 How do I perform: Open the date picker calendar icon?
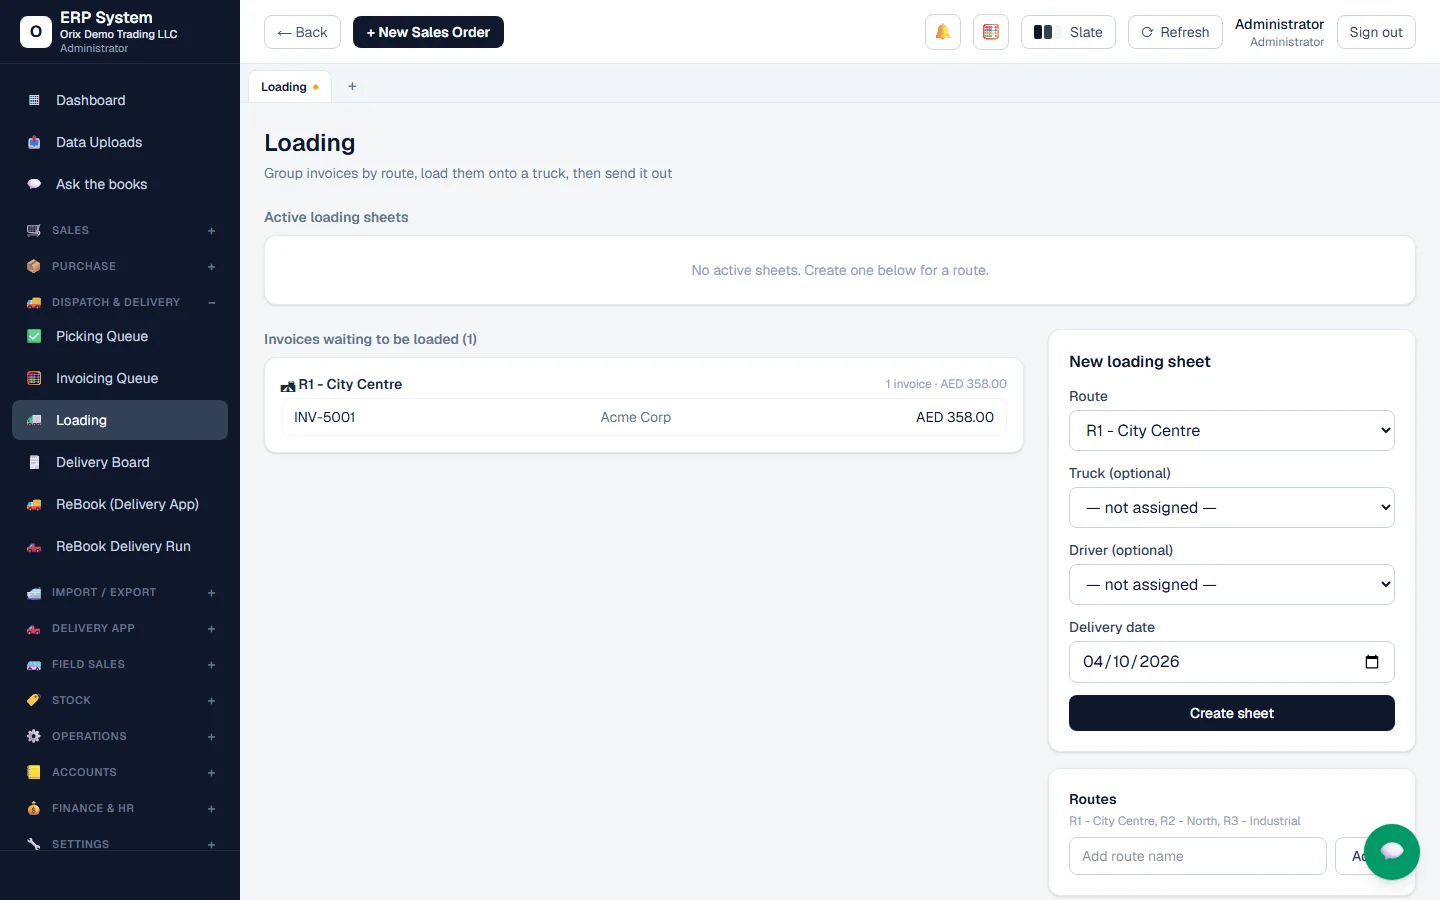click(x=1372, y=662)
